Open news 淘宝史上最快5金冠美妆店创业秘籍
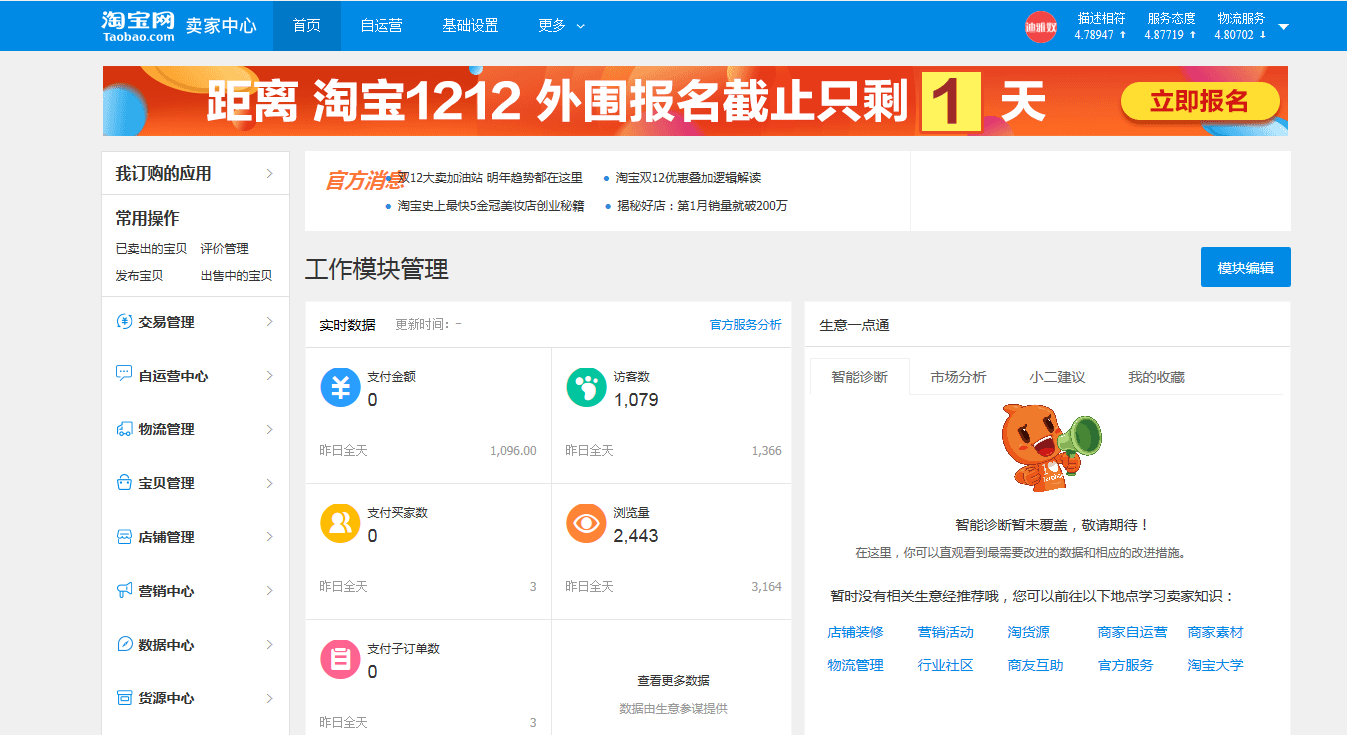The image size is (1347, 735). pos(490,206)
